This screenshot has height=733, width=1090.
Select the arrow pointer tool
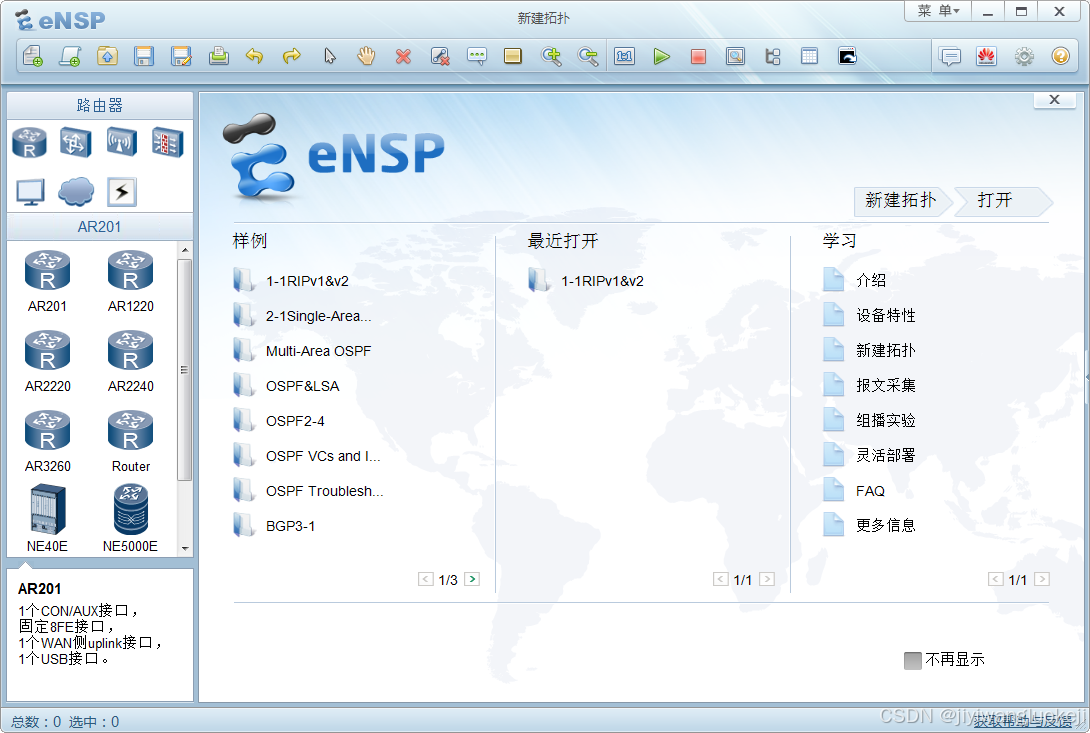330,56
